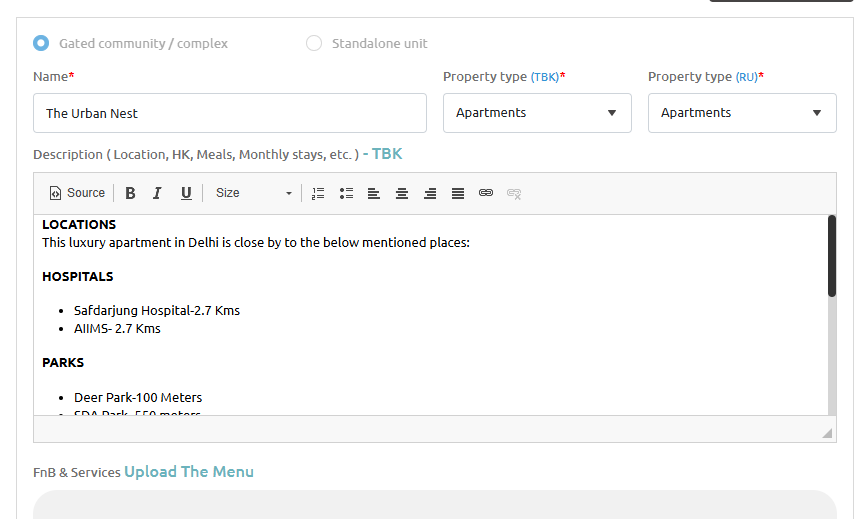
Task: Click the Name field containing The Urban Nest
Action: pos(230,113)
